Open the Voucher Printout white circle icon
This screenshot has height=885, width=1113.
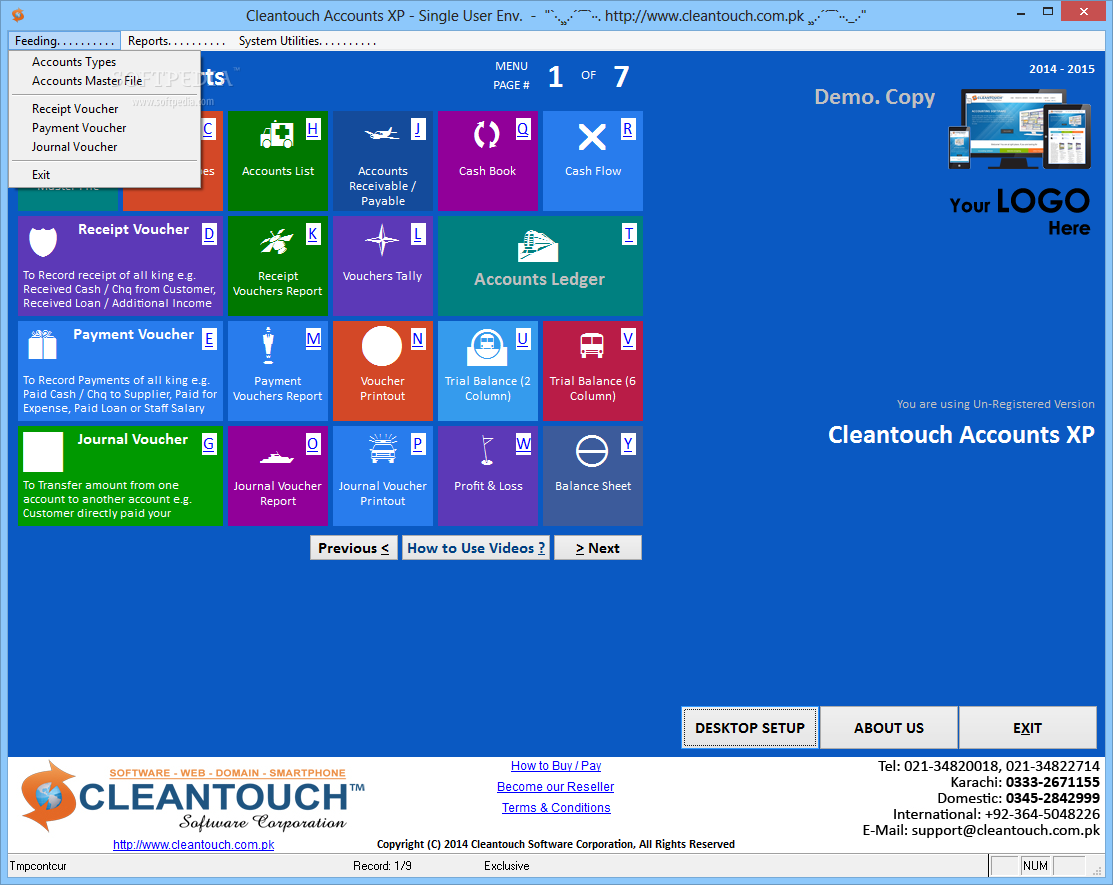pyautogui.click(x=382, y=346)
